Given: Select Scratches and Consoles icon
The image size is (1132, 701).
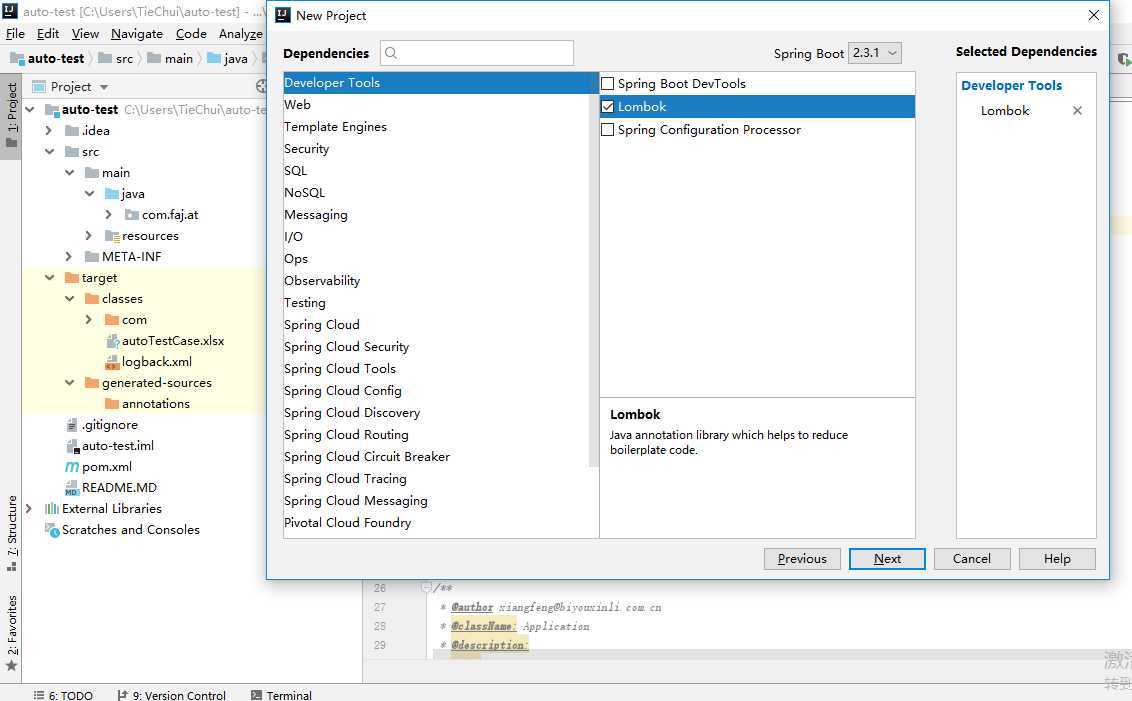Looking at the screenshot, I should click(52, 530).
